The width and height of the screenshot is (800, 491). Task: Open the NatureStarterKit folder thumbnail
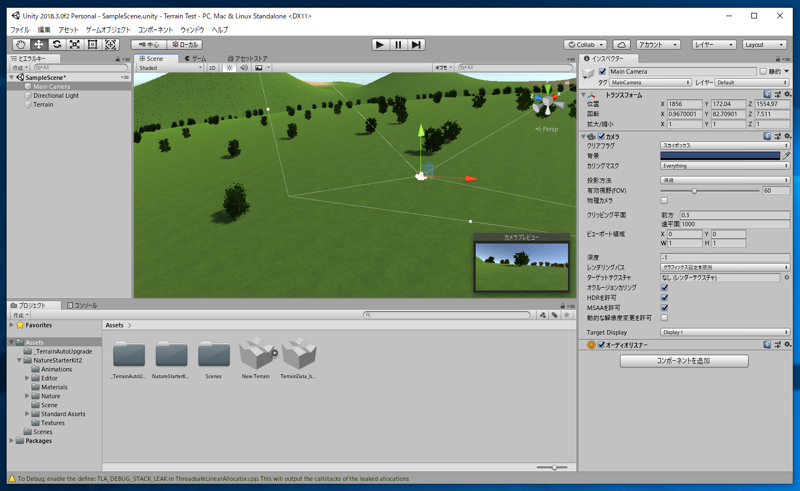tap(171, 354)
